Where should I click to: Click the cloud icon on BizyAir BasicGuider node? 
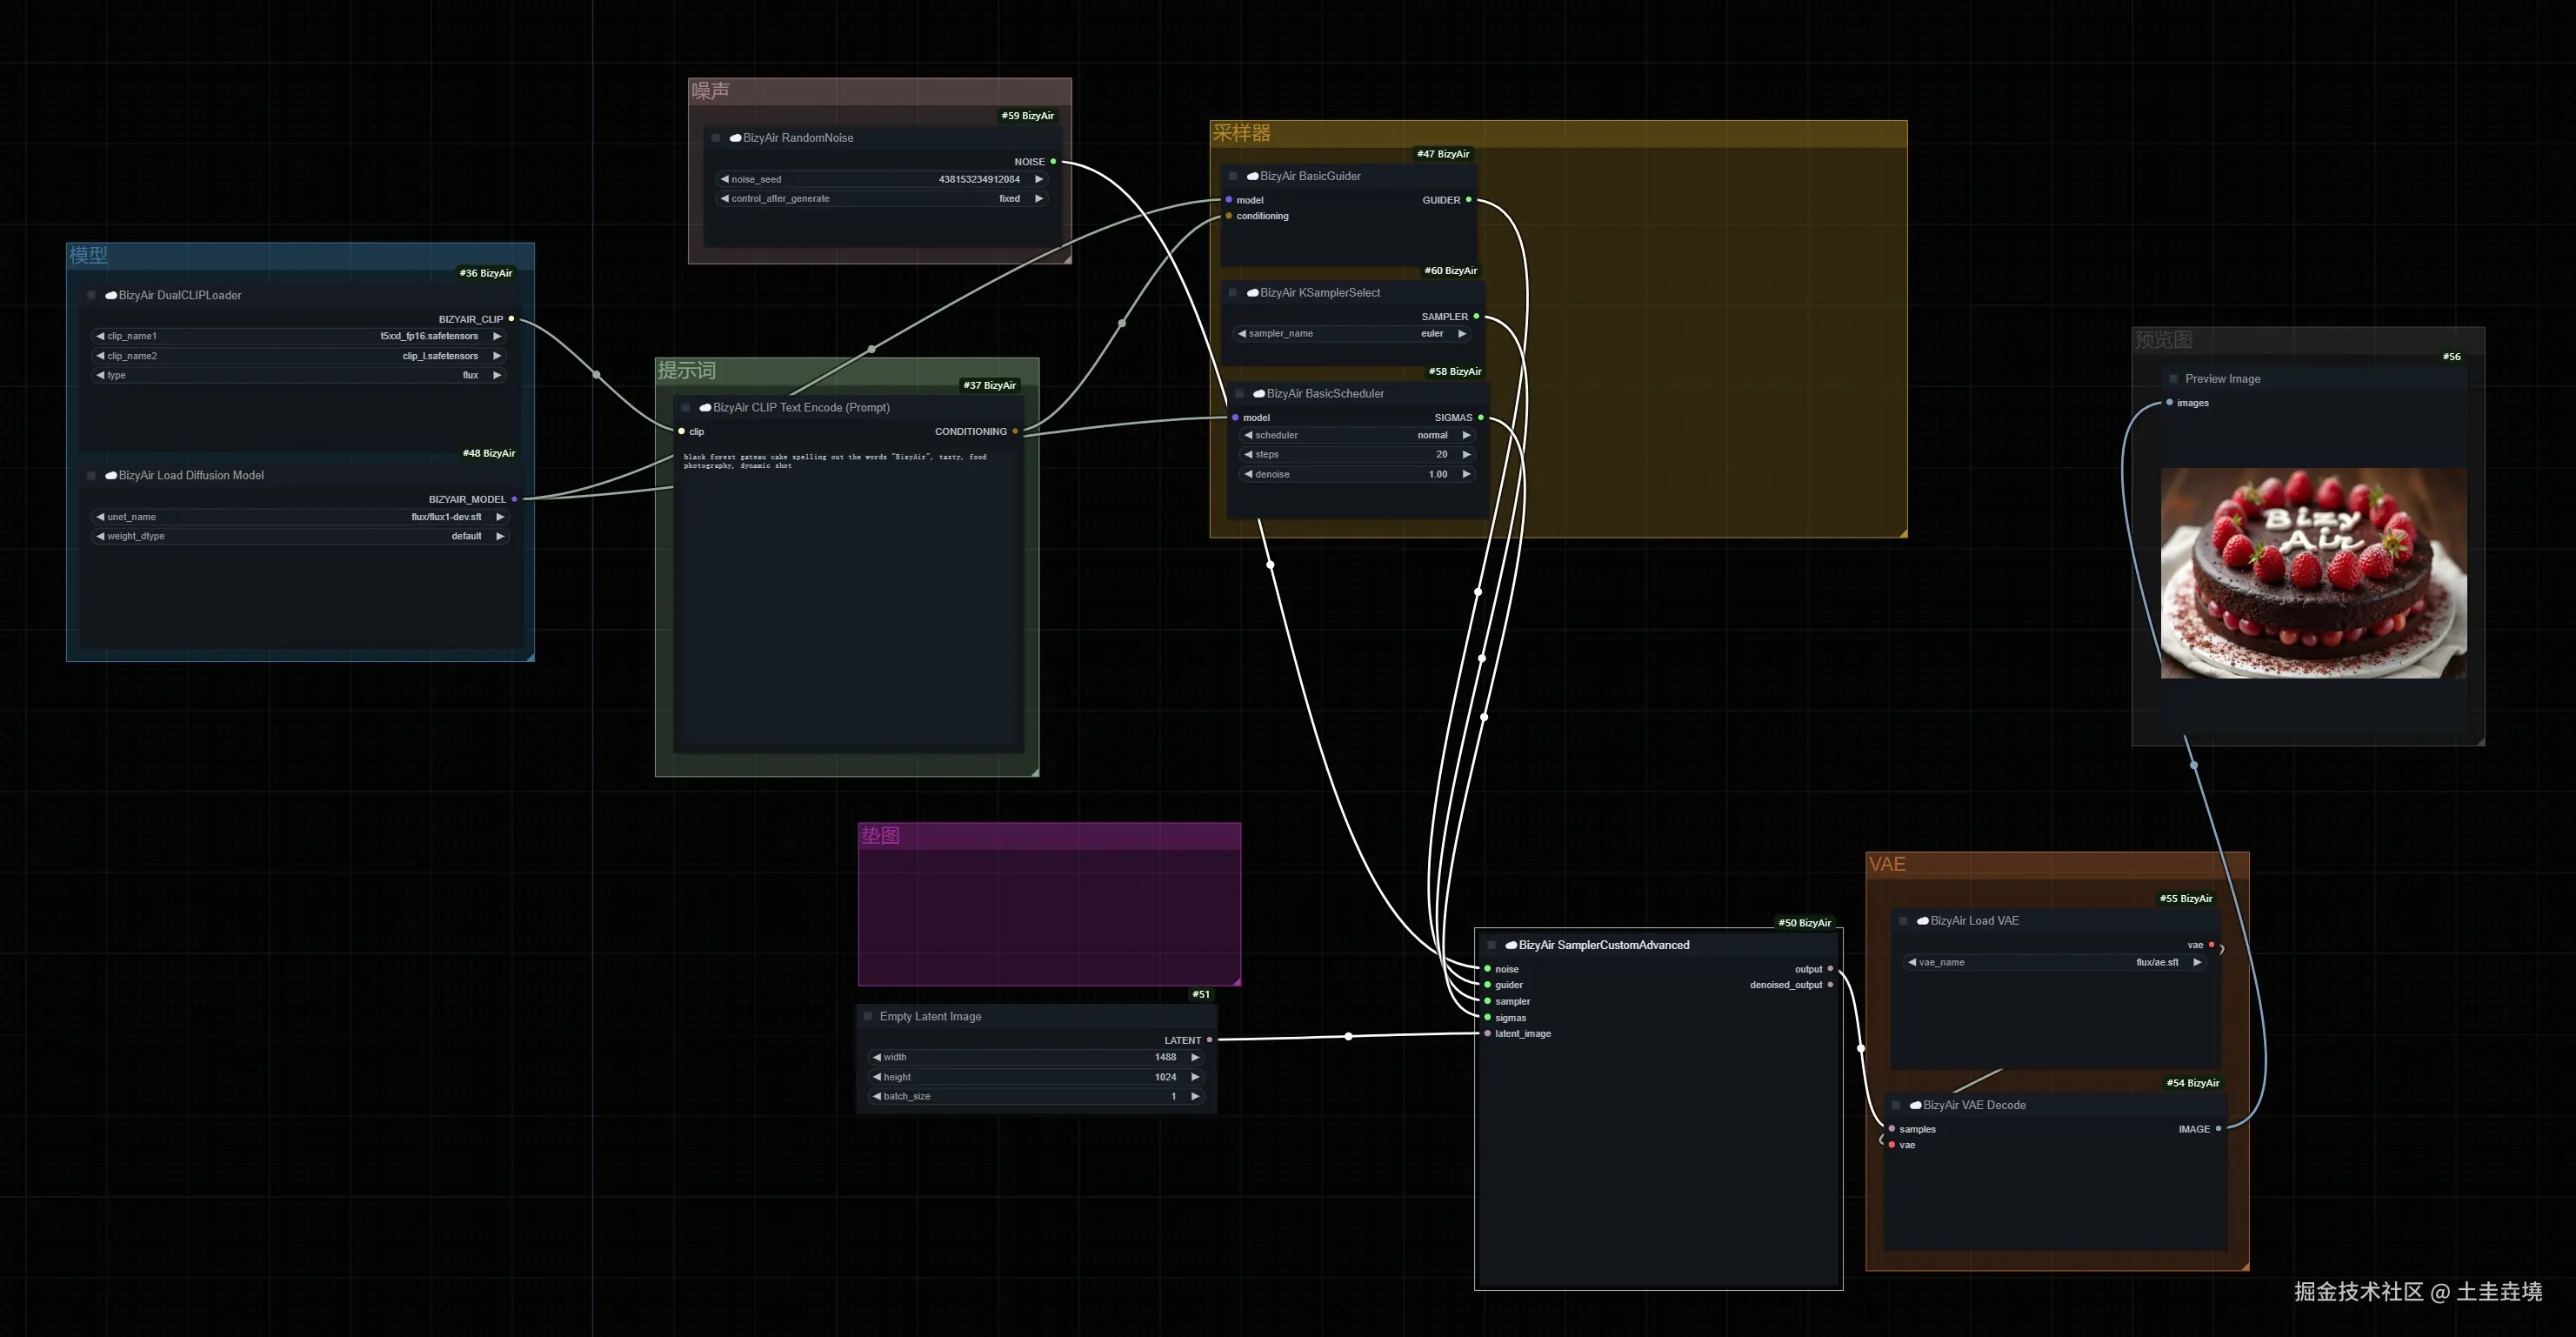pos(1252,176)
